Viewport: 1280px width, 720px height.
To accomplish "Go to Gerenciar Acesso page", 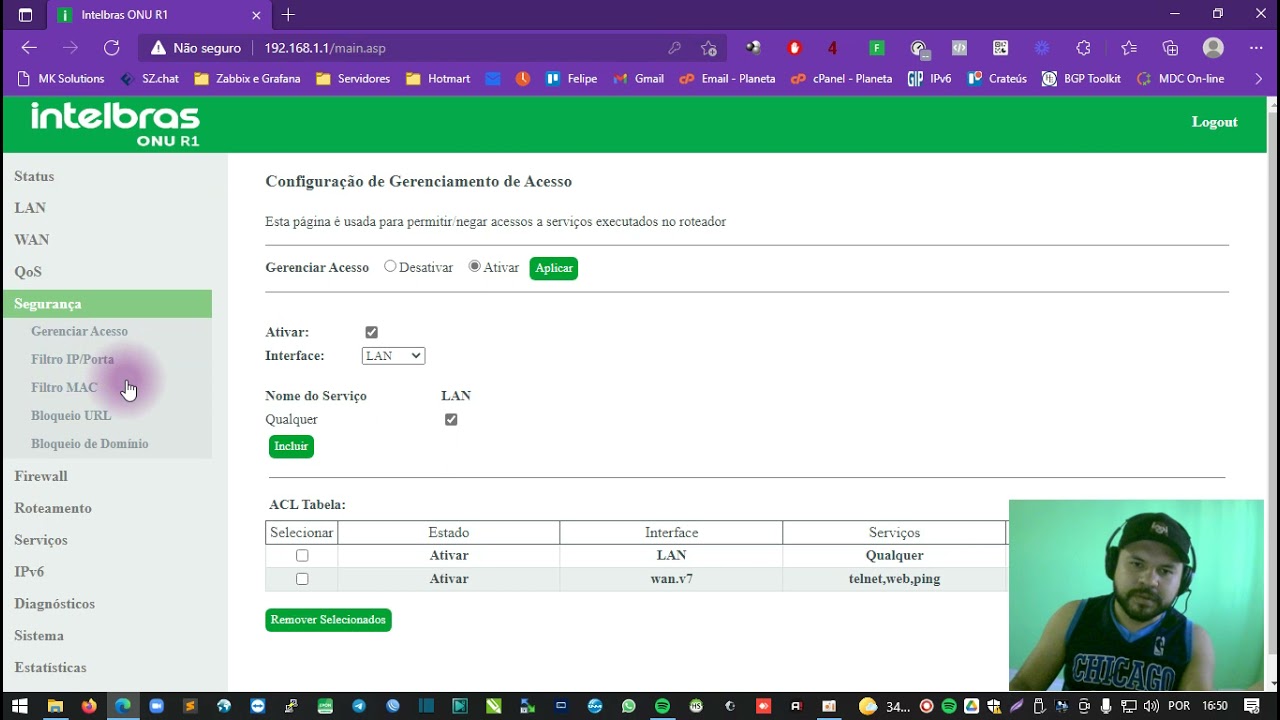I will pyautogui.click(x=79, y=331).
